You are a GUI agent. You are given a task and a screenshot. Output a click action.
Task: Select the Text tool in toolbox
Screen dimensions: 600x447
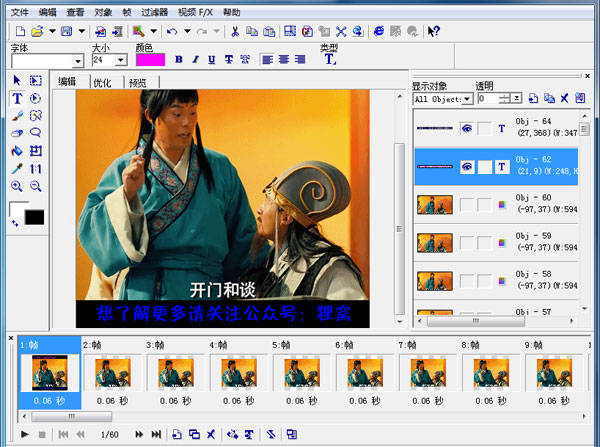click(17, 98)
